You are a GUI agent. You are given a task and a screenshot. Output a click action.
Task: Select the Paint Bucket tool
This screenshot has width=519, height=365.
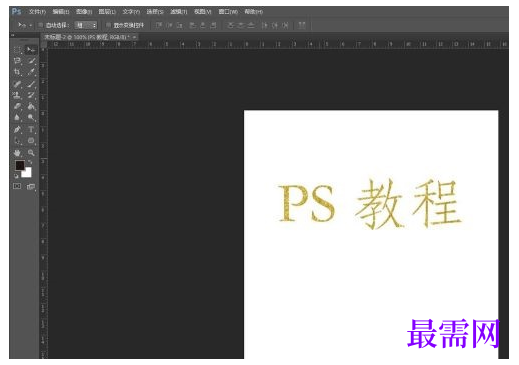pos(31,106)
